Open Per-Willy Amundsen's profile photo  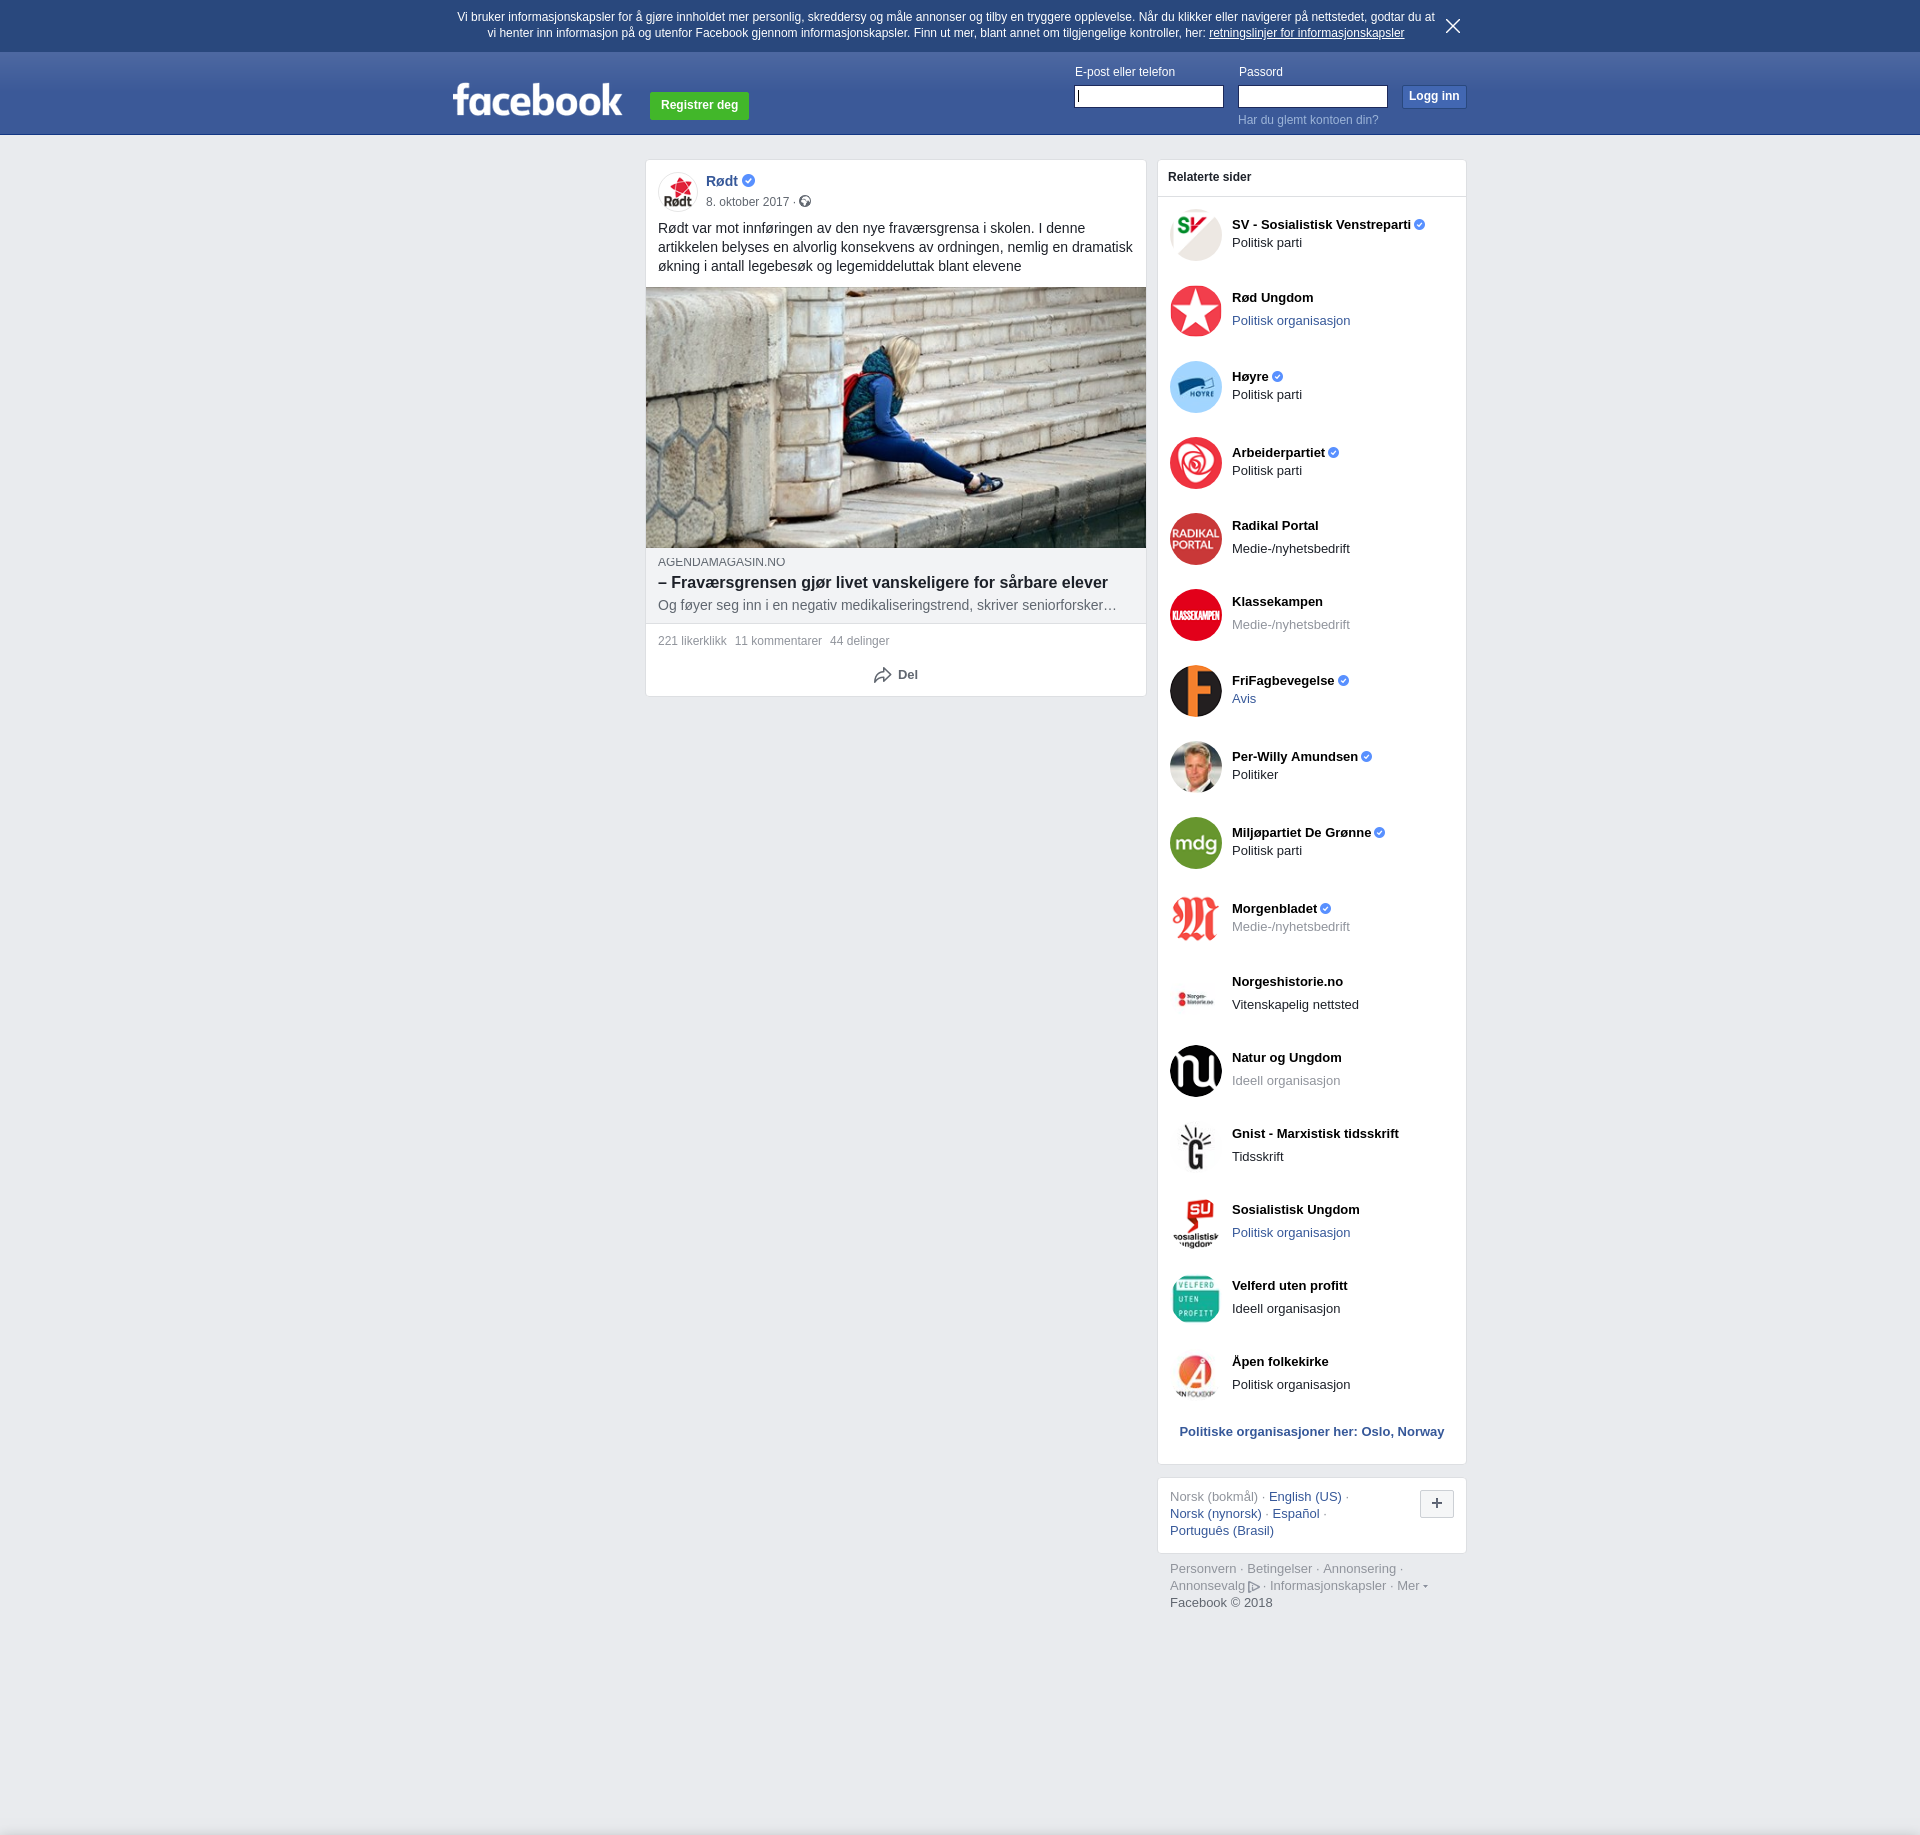(1196, 767)
